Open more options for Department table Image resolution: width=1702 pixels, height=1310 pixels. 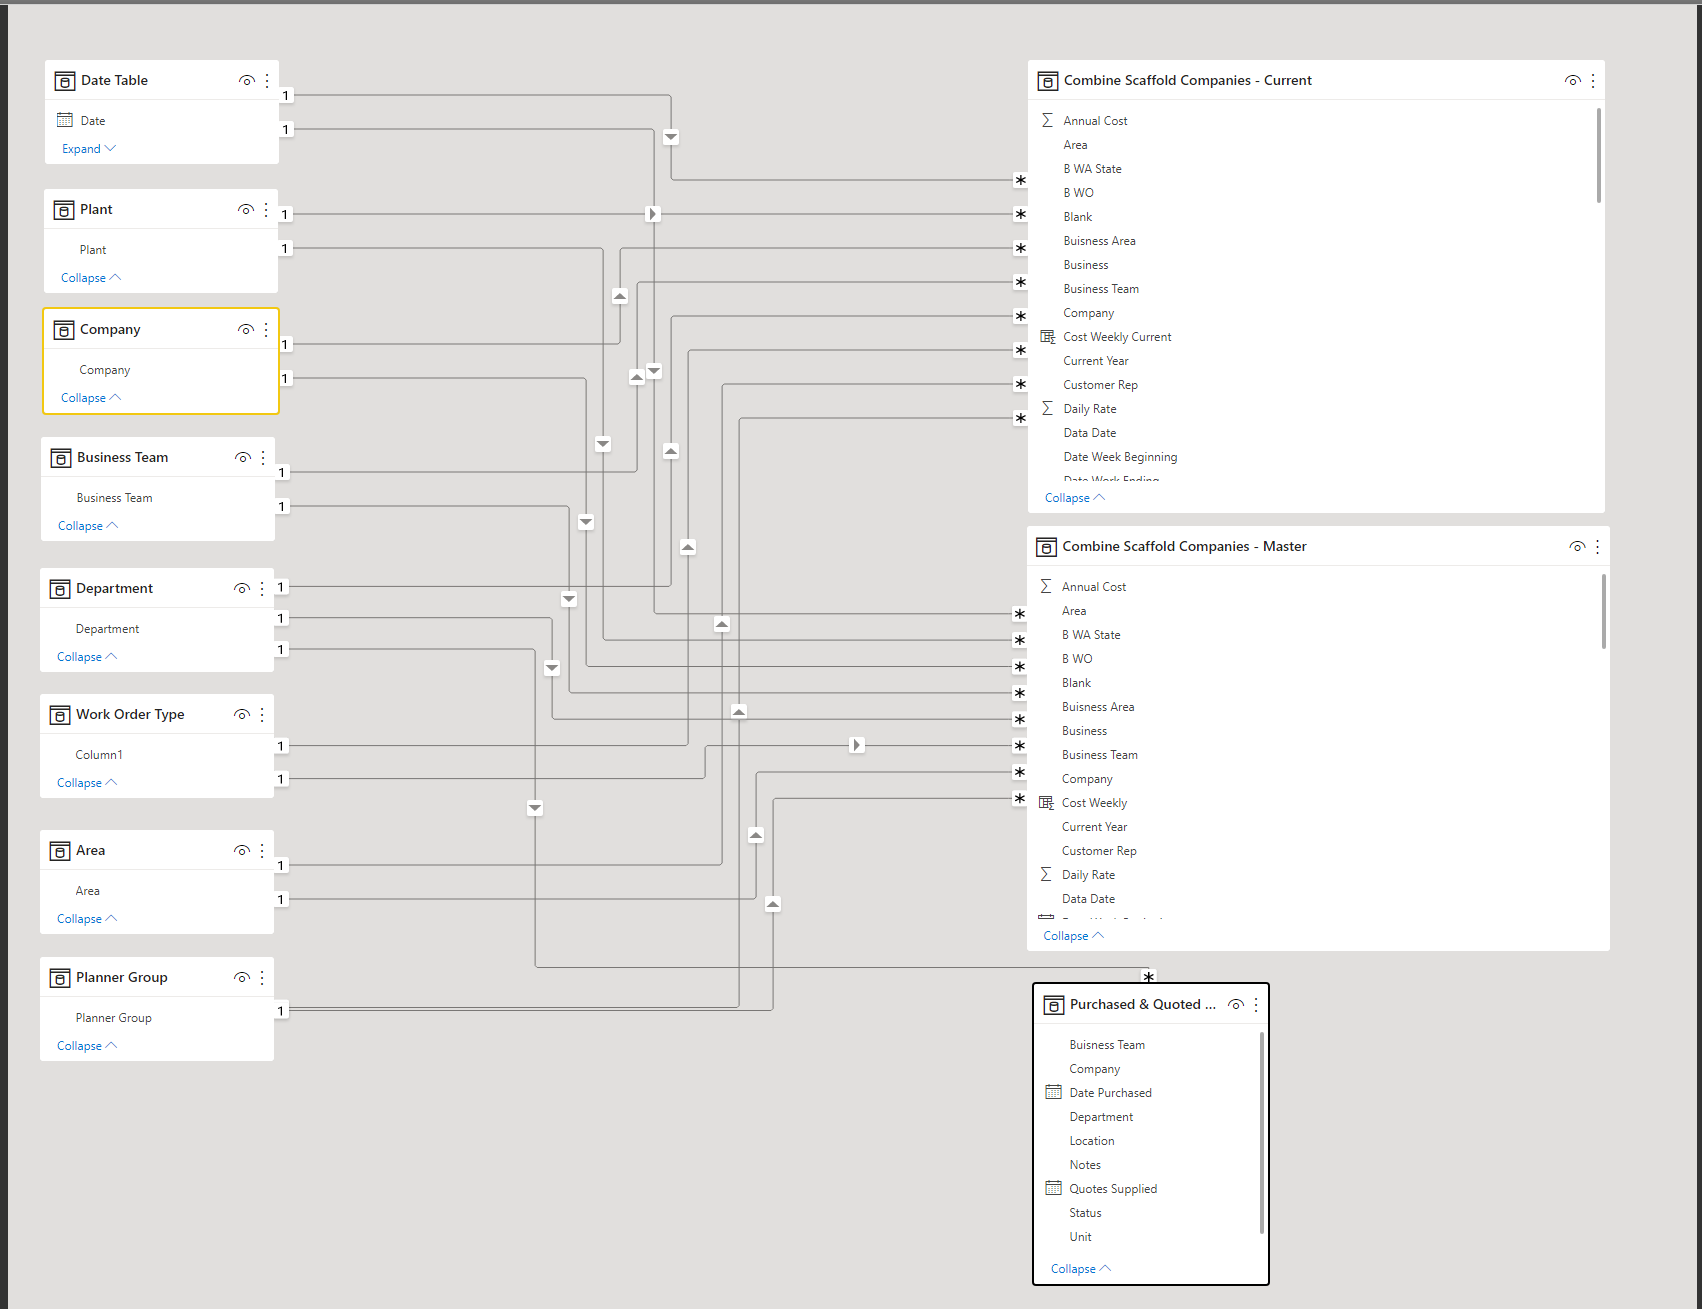(262, 588)
